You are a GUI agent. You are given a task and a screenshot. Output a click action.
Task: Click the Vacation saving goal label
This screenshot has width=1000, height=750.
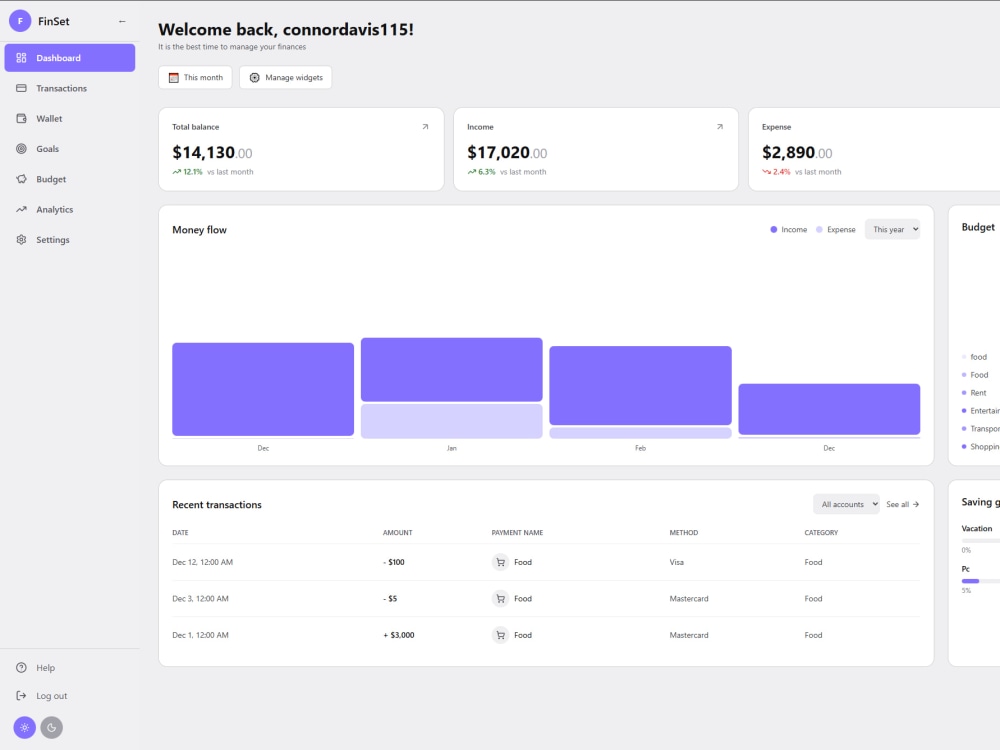(977, 529)
